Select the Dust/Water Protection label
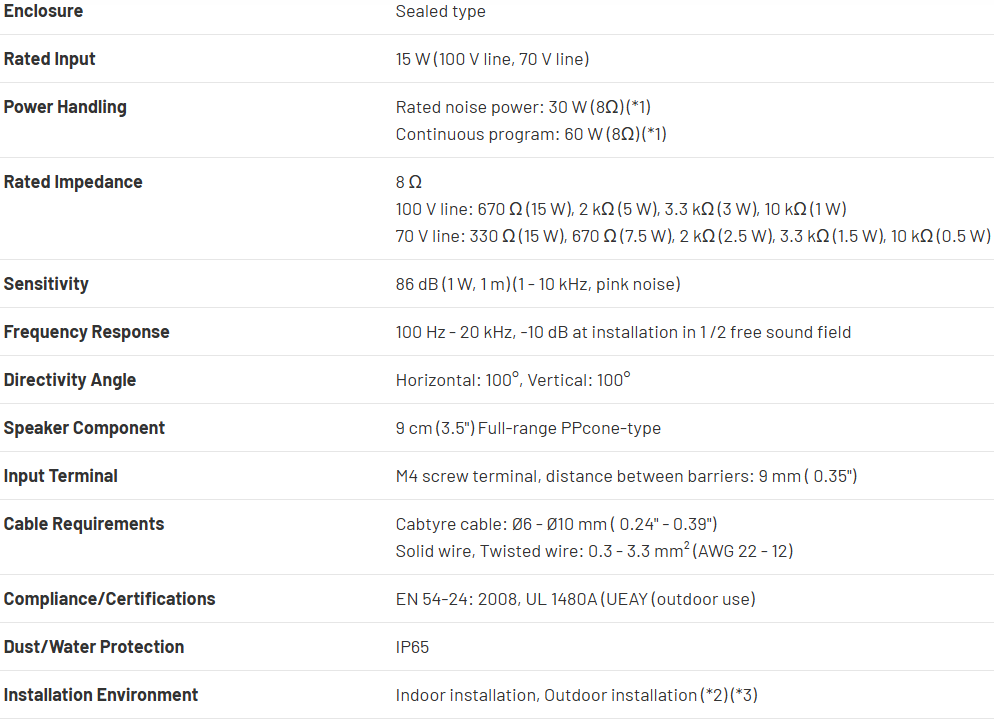Image resolution: width=994 pixels, height=725 pixels. point(94,647)
